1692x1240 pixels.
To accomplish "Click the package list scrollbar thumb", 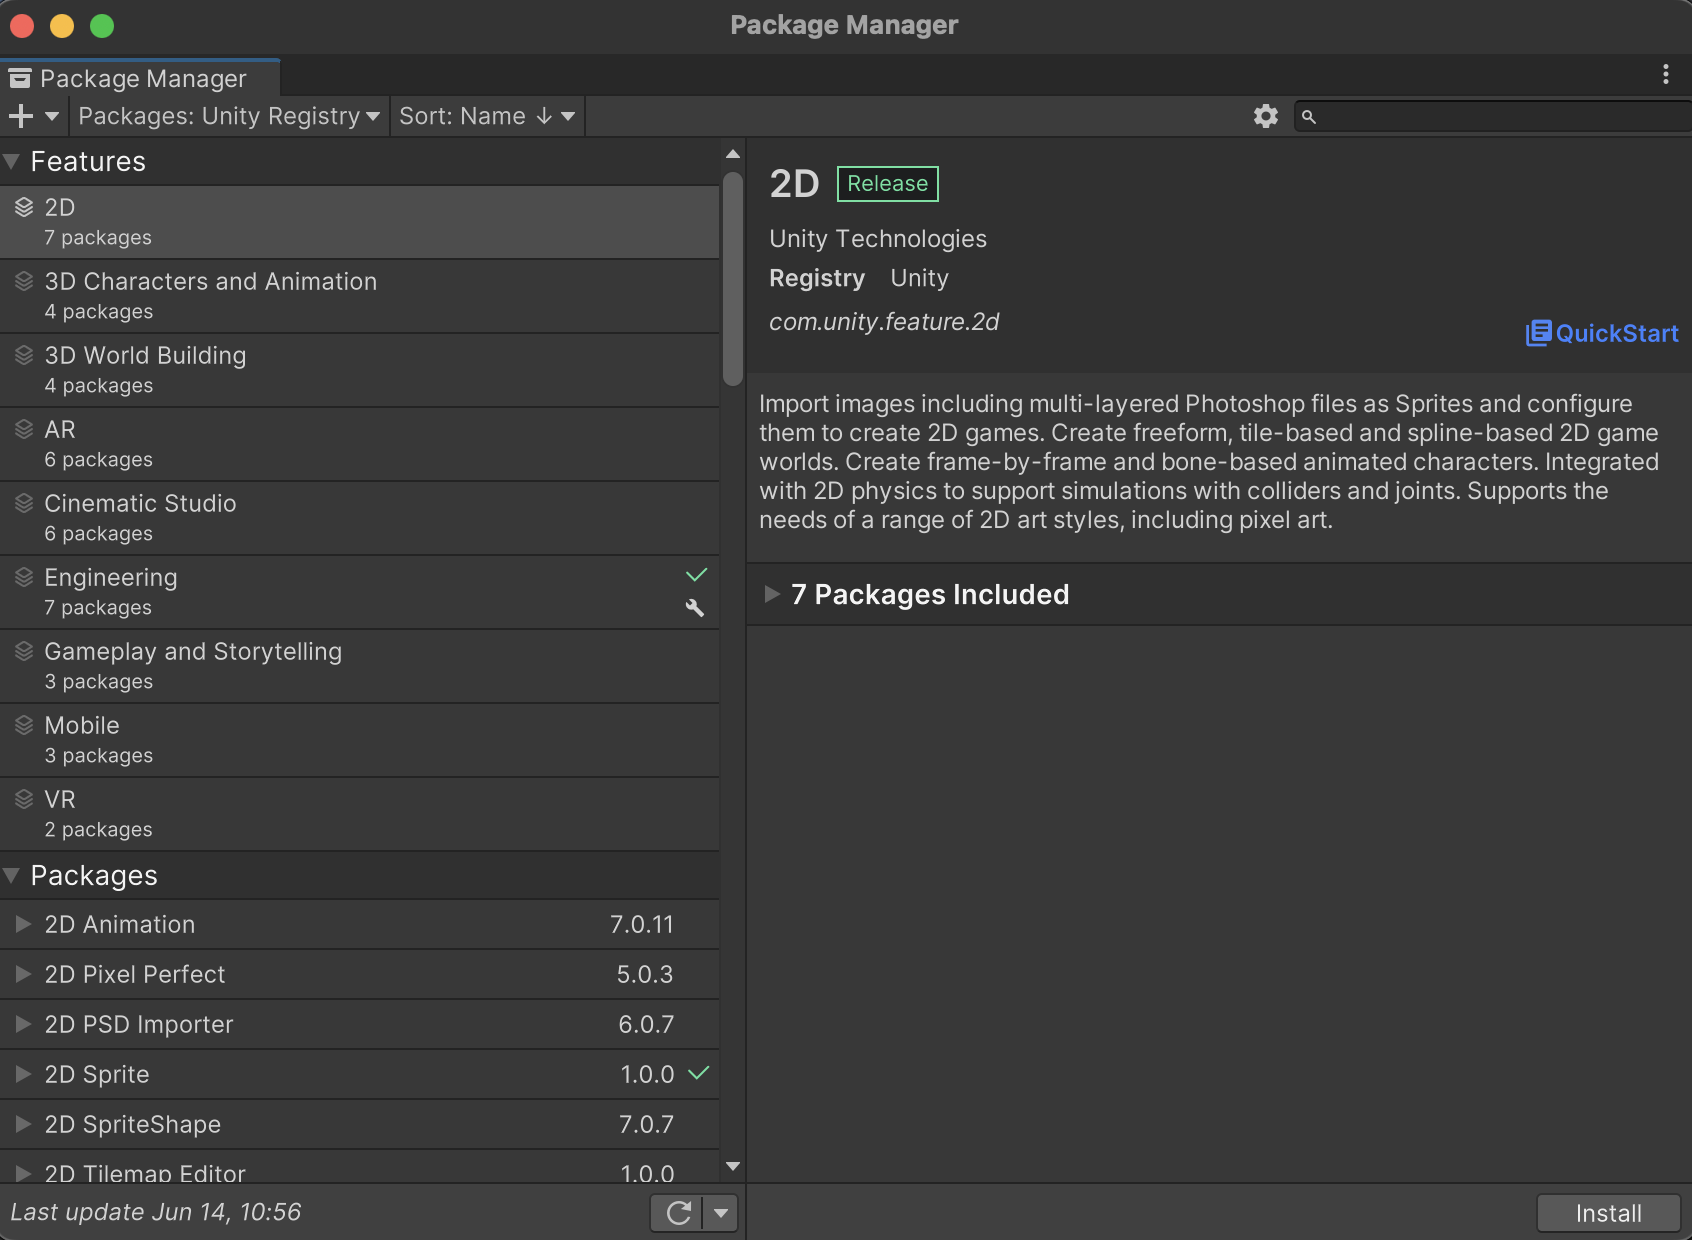I will 733,278.
